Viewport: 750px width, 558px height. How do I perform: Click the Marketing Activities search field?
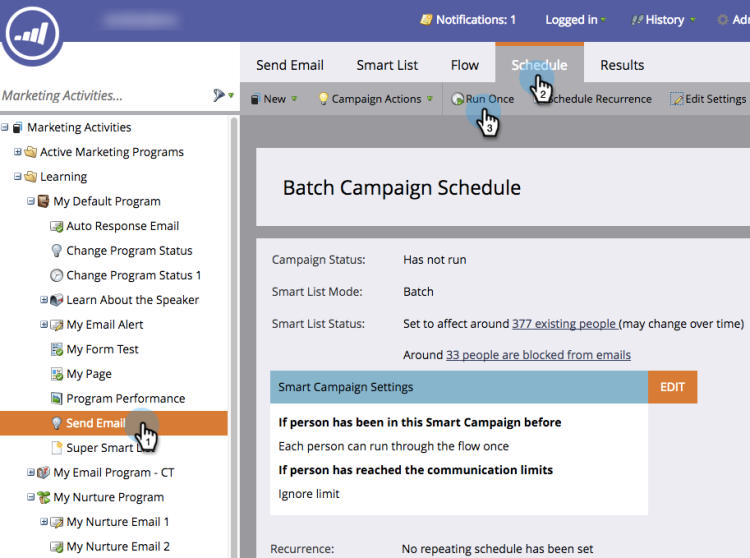coord(104,96)
